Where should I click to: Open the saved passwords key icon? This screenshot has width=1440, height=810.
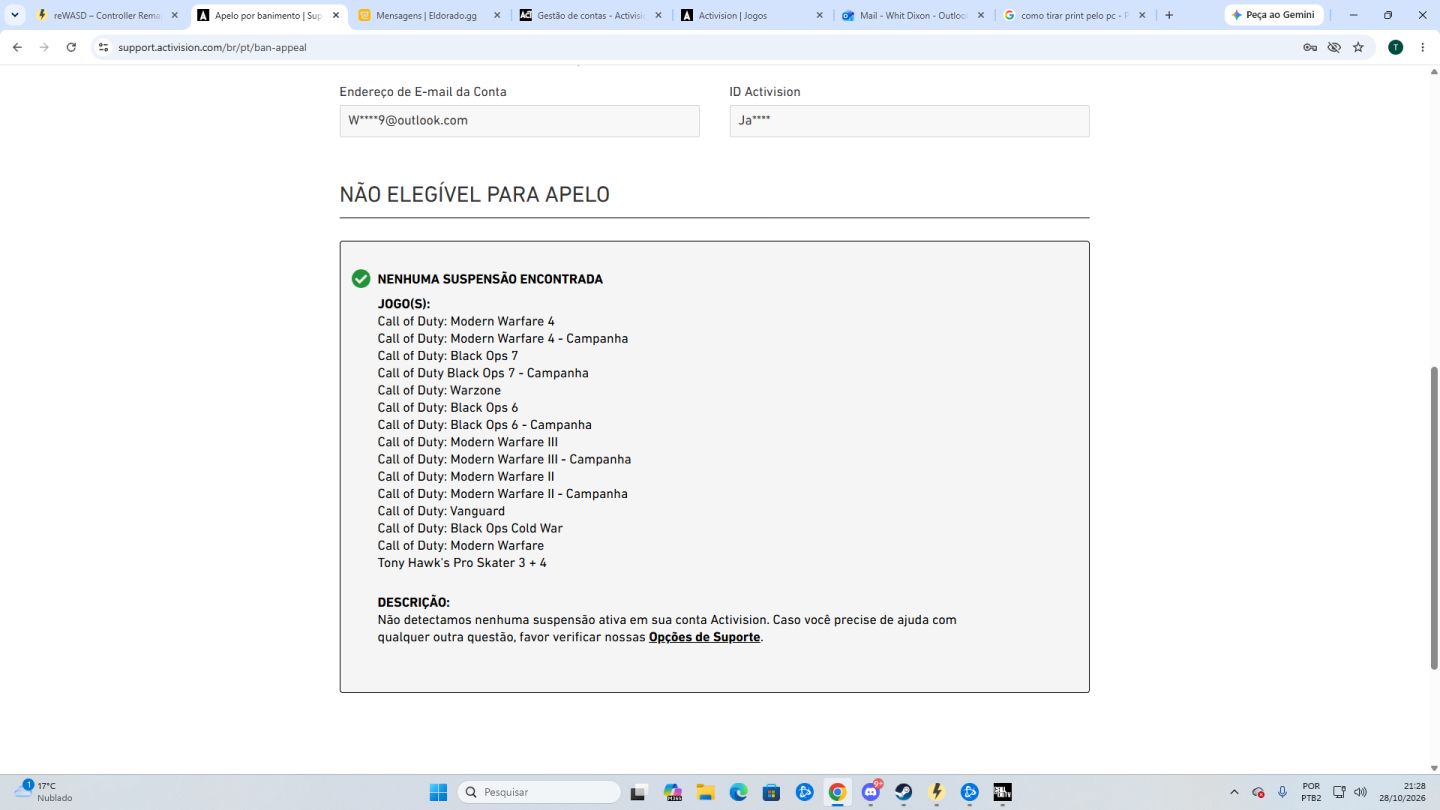[x=1310, y=47]
